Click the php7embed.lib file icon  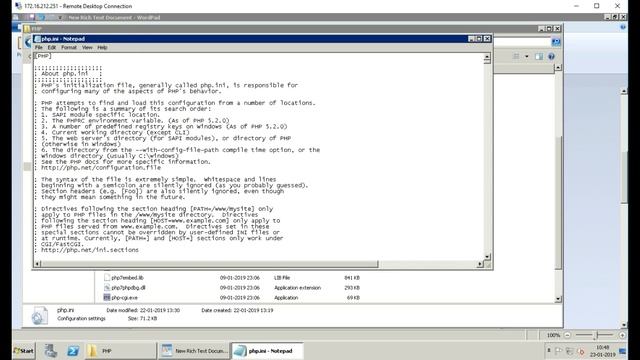pos(107,278)
